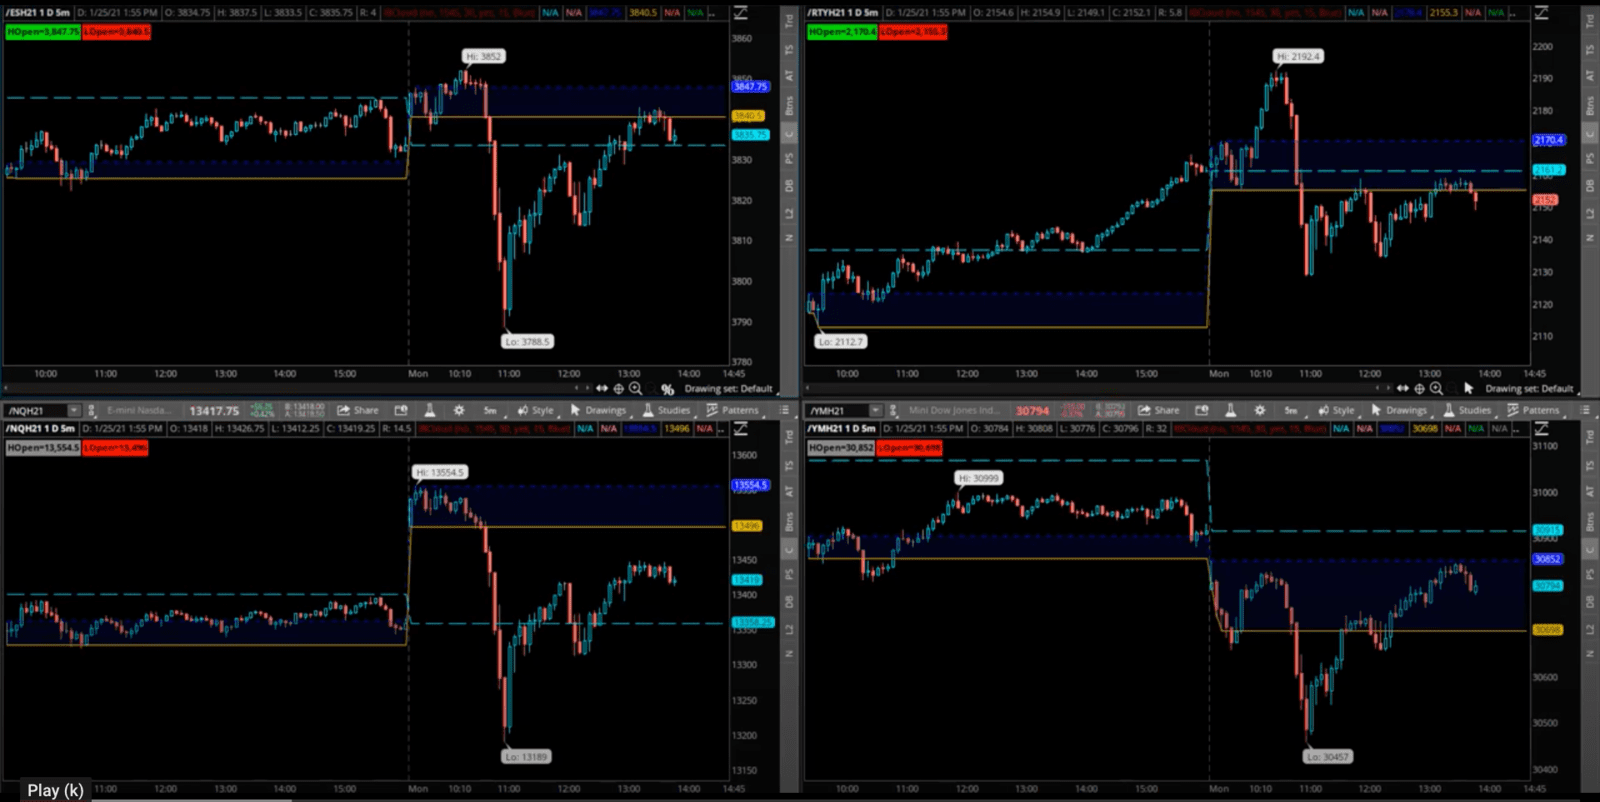Open the /NQH21 symbol dropdown

tap(73, 410)
